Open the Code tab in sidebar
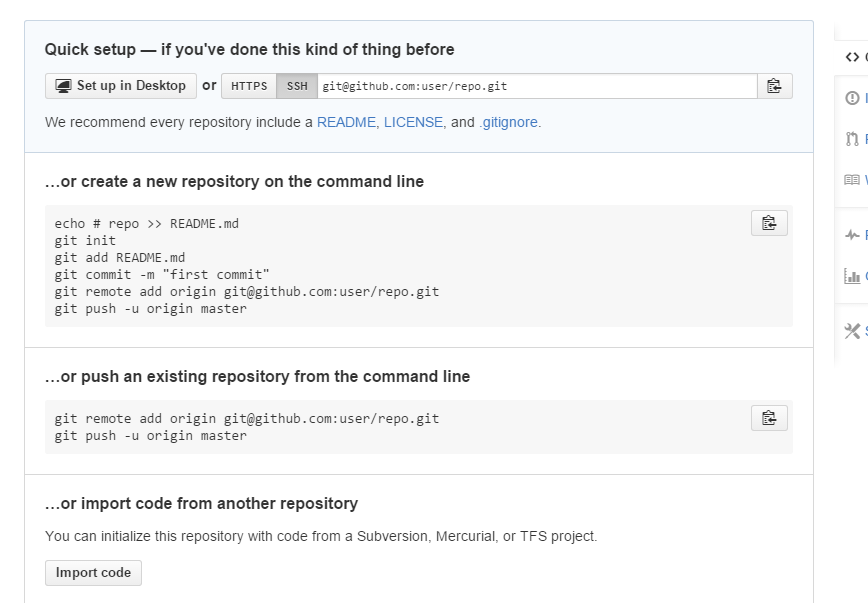 pos(853,57)
